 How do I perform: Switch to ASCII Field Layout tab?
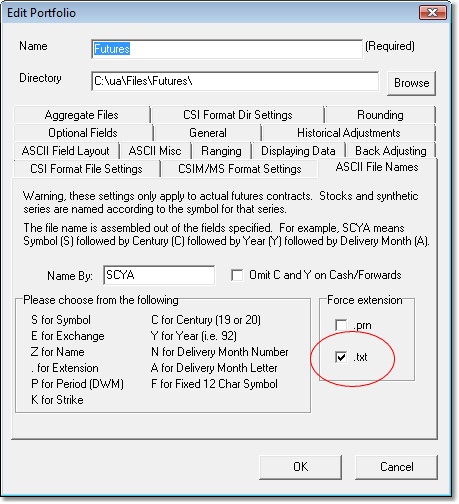[x=66, y=151]
